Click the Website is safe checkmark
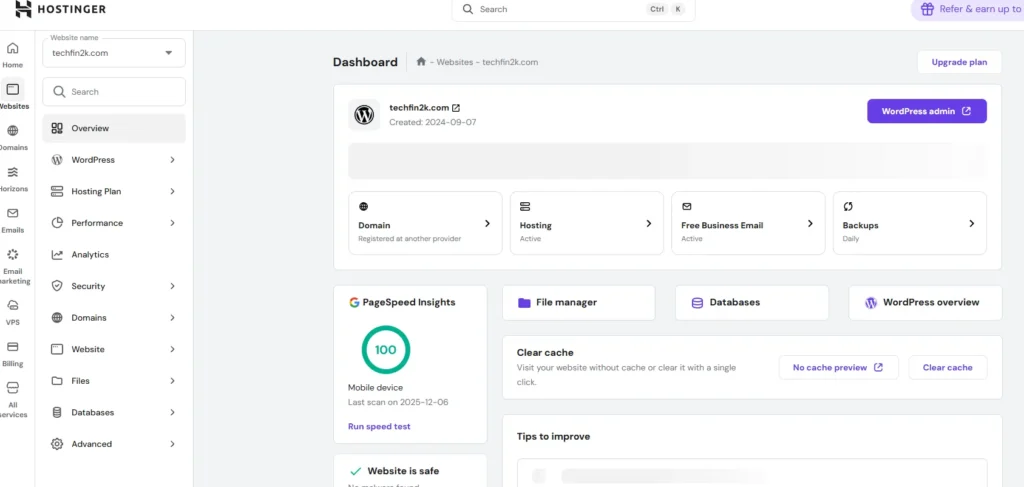 [x=355, y=471]
